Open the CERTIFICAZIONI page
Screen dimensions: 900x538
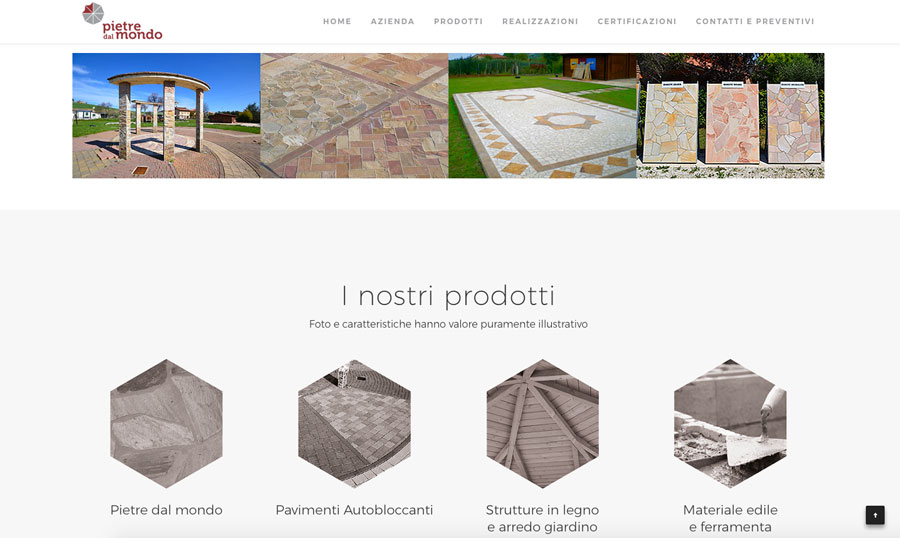(x=637, y=21)
